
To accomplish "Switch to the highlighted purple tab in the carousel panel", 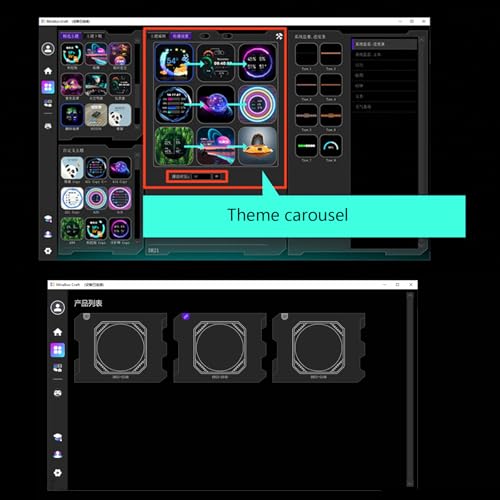I will coord(180,36).
